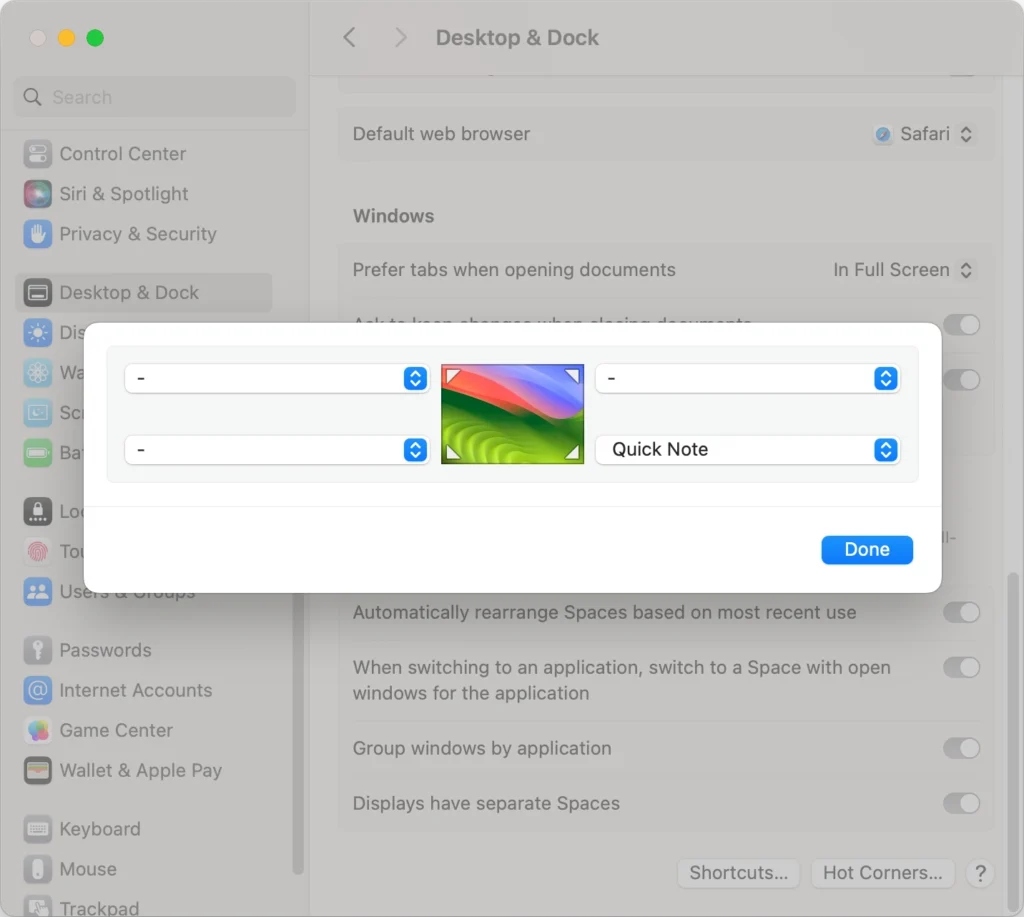Viewport: 1024px width, 917px height.
Task: Click the search magnifying glass icon
Action: (32, 97)
